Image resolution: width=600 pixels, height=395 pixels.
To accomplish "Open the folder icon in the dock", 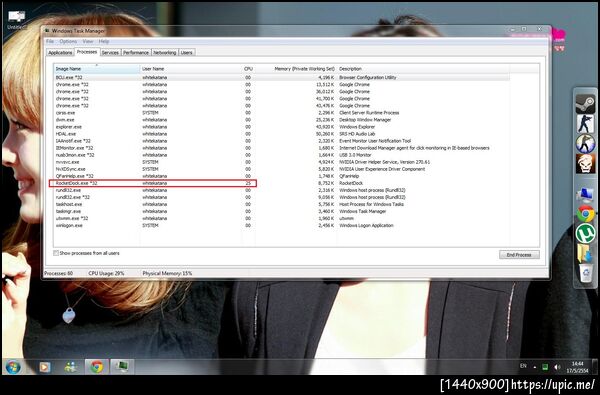I will pyautogui.click(x=584, y=253).
